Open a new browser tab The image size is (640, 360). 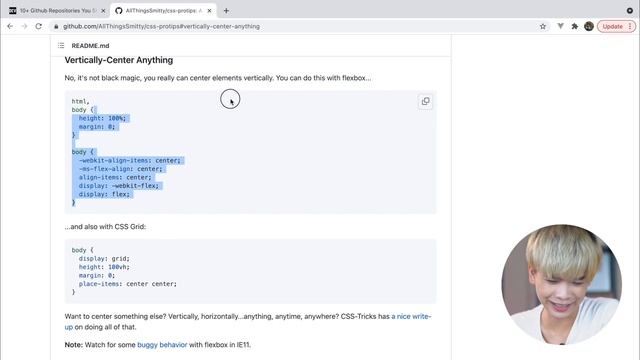[x=226, y=11]
